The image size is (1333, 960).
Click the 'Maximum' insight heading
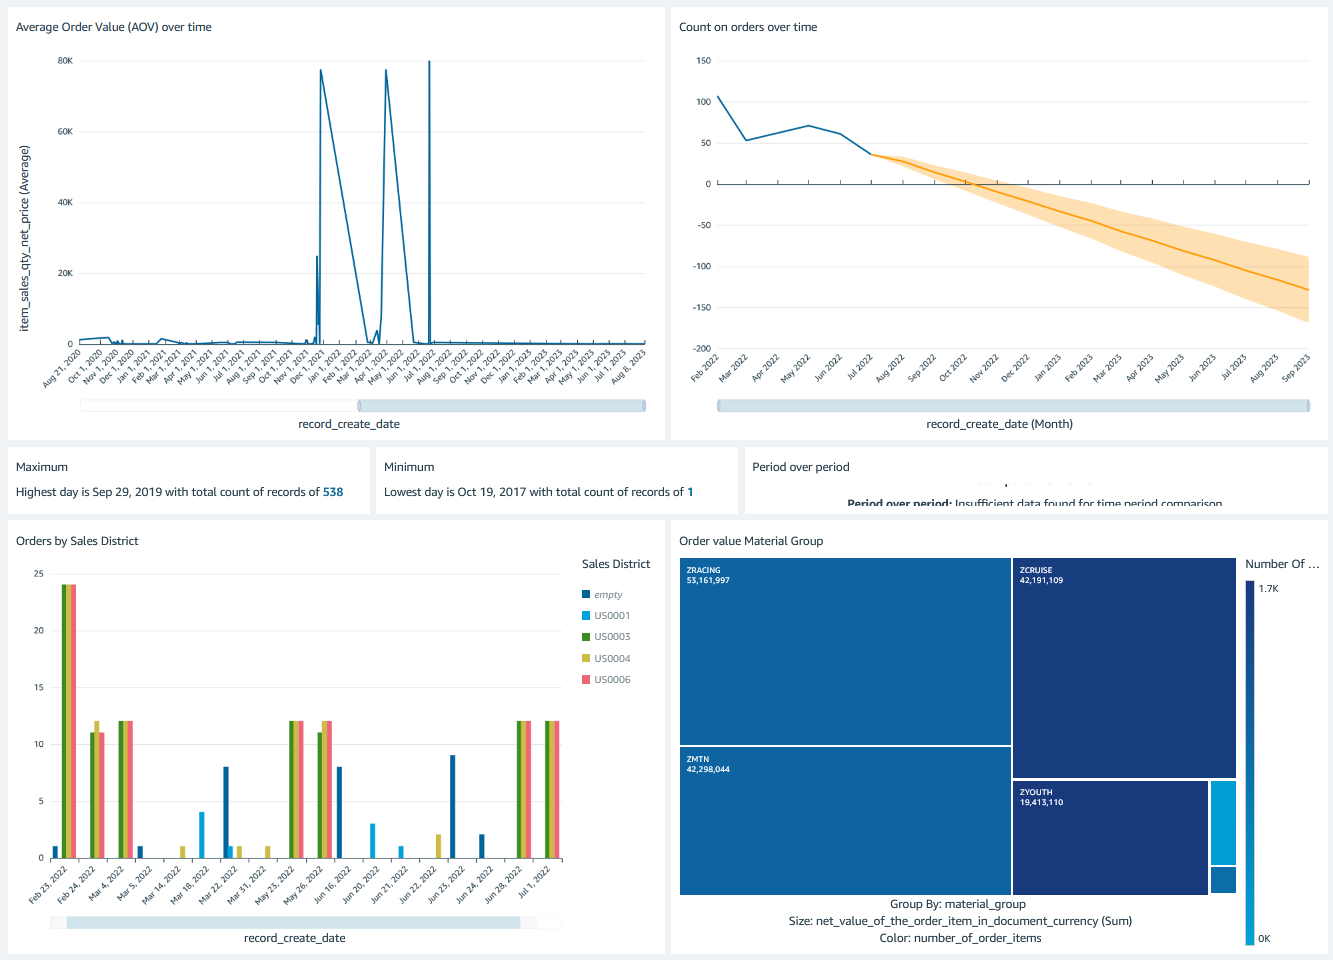point(42,467)
